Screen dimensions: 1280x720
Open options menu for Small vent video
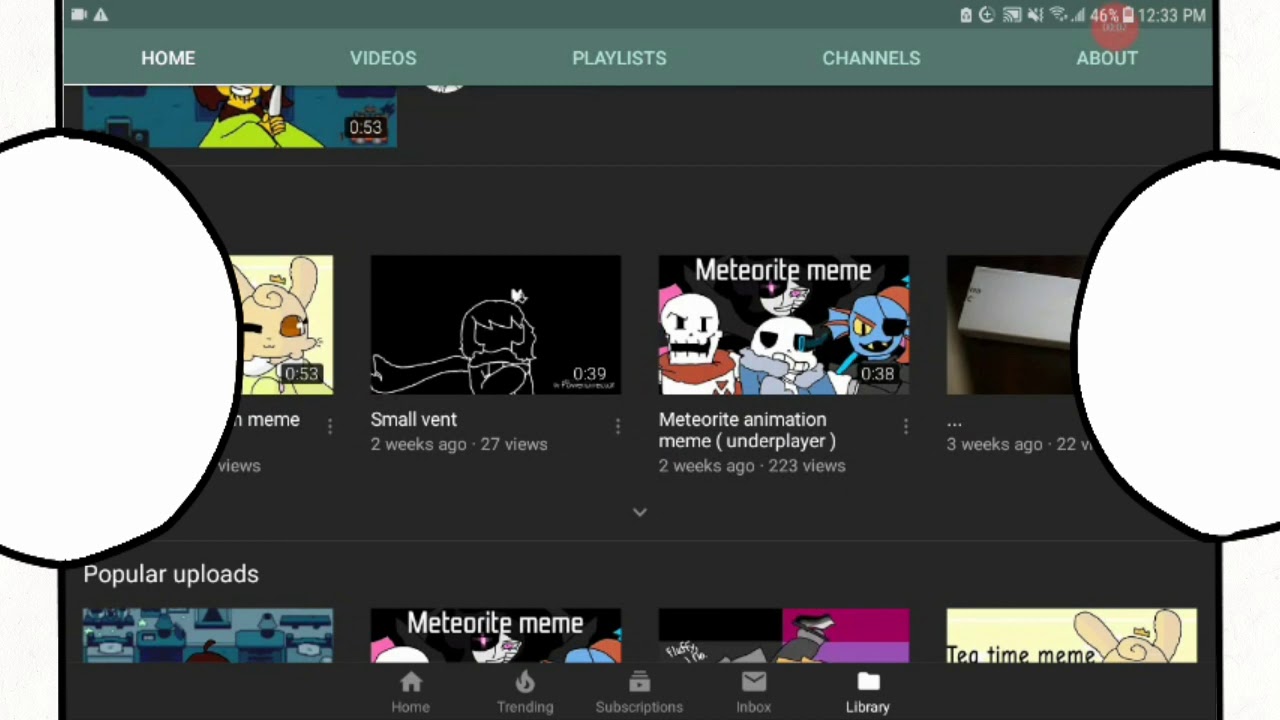point(618,427)
